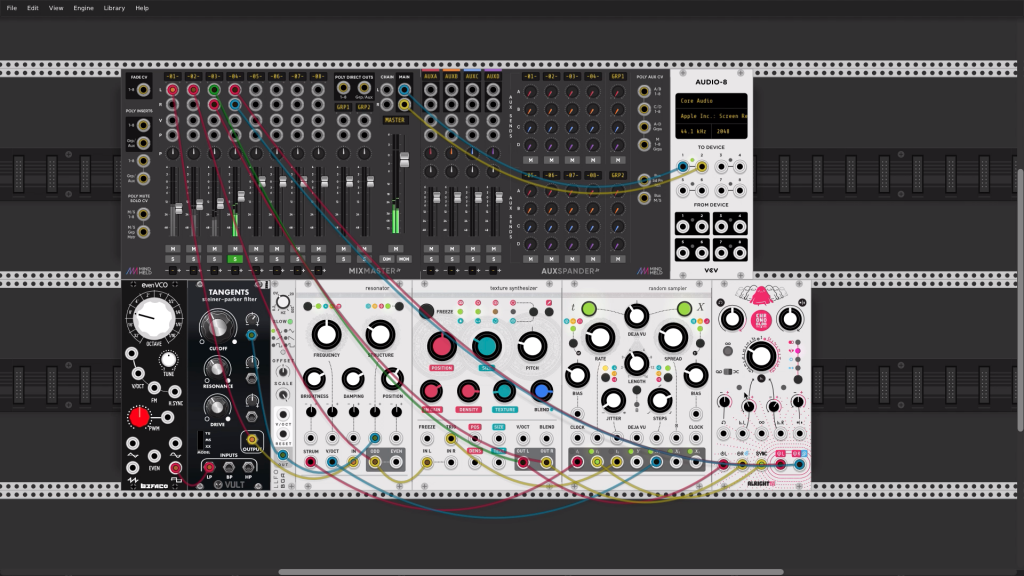Image resolution: width=1024 pixels, height=576 pixels.
Task: Click the Chronoblob large center knob
Action: [x=761, y=357]
